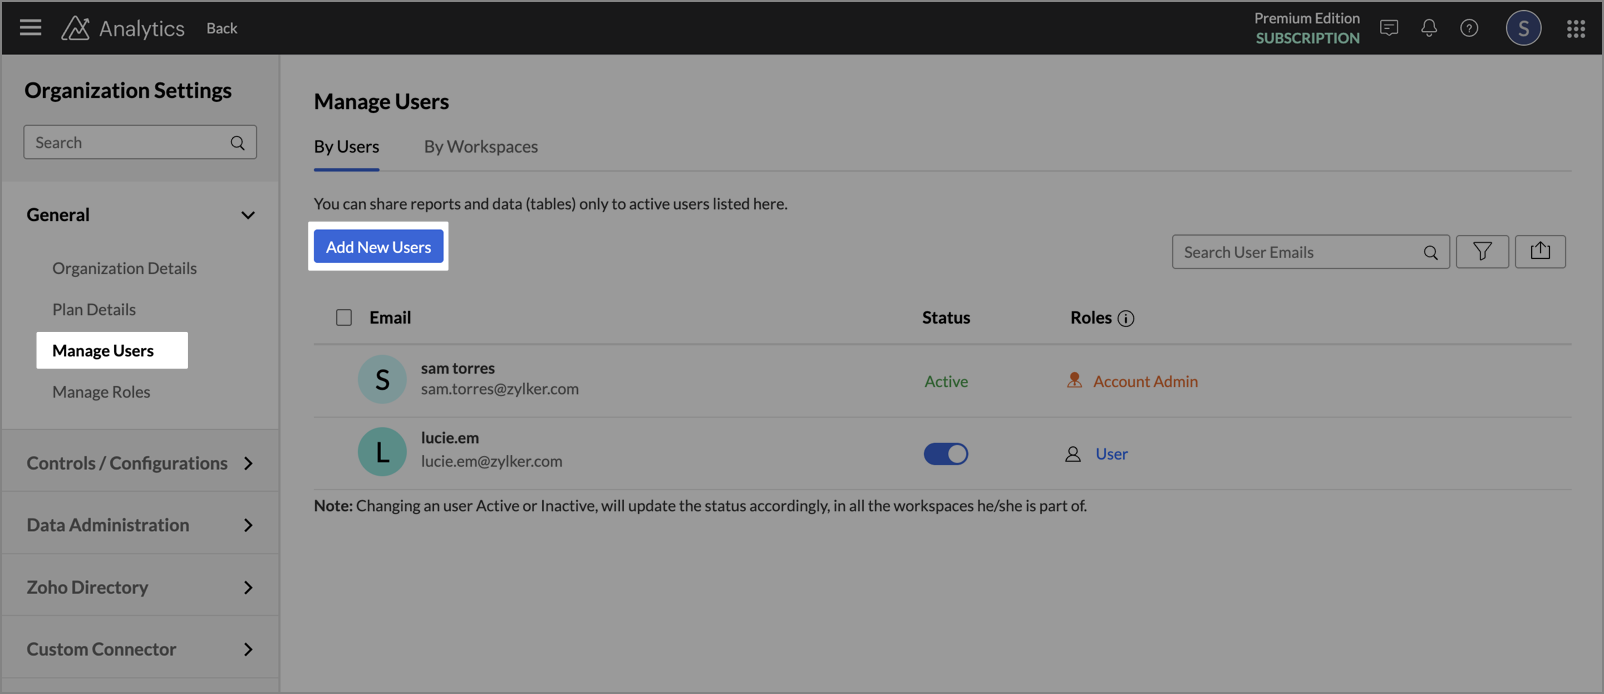Open the profile avatar in the header
This screenshot has height=694, width=1604.
click(x=1523, y=28)
